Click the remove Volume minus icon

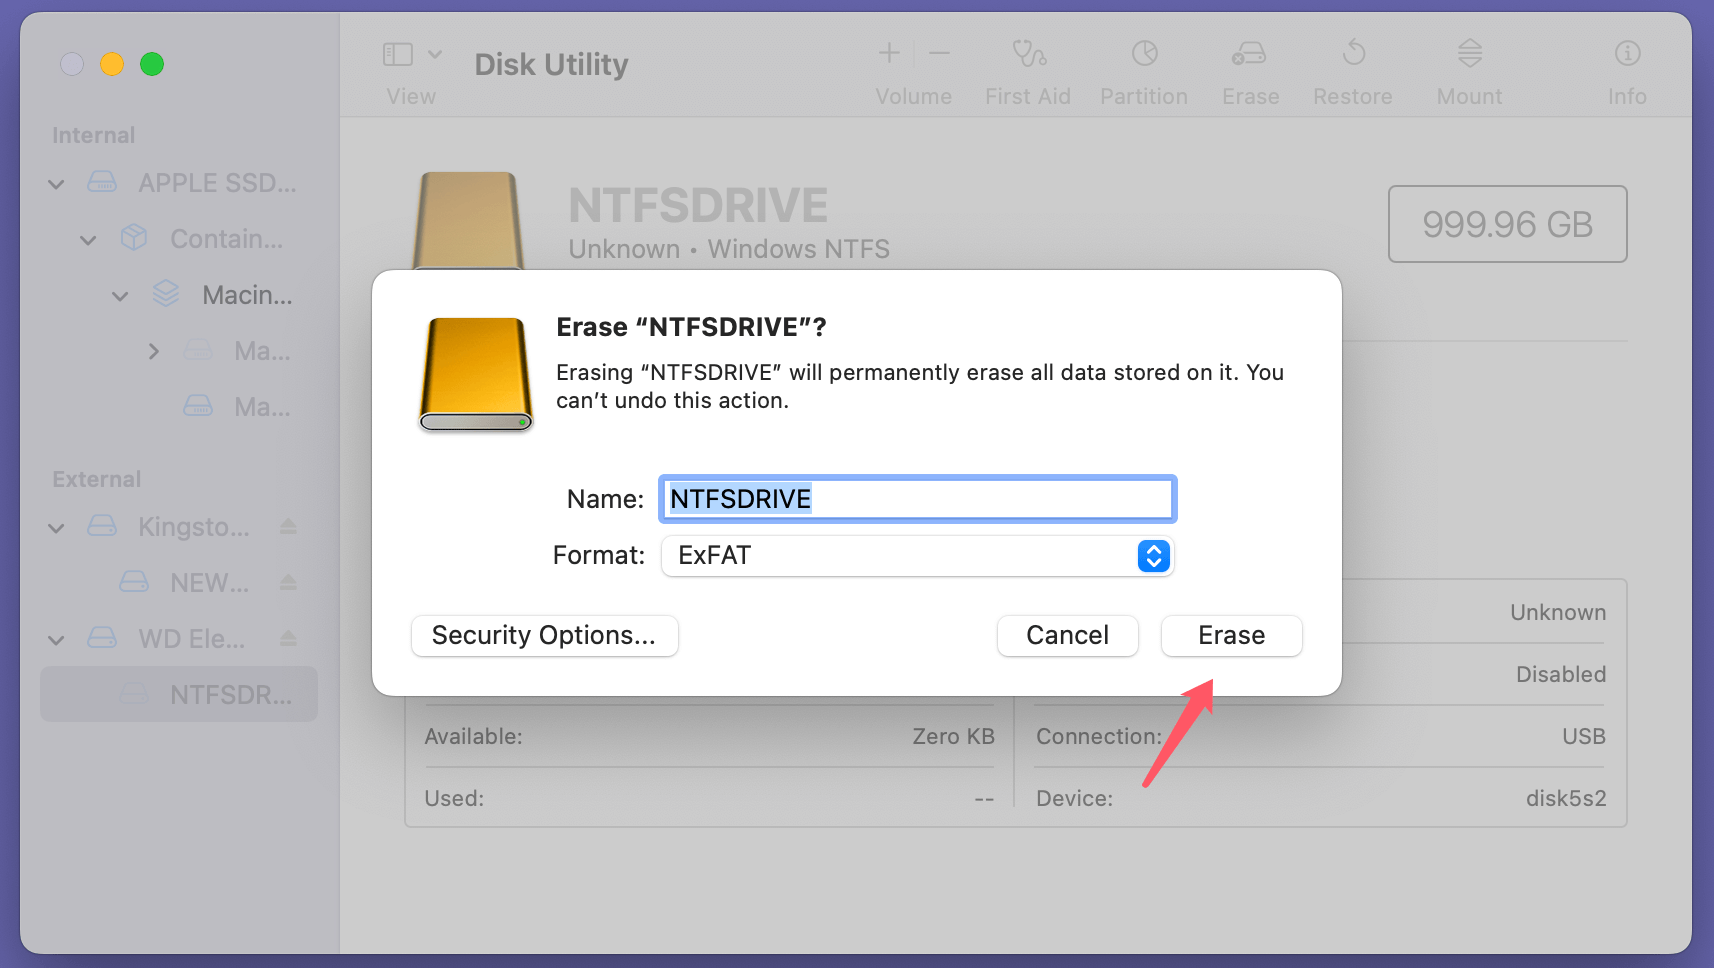(x=938, y=53)
